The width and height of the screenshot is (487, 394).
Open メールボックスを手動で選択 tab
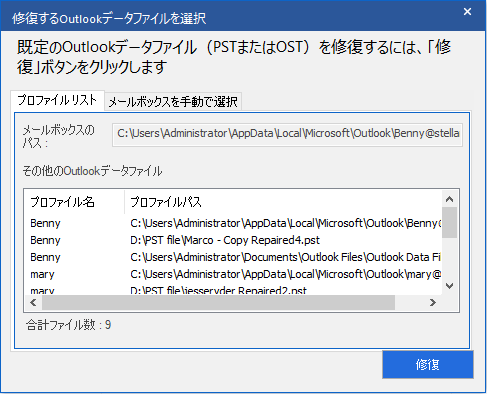pos(173,101)
